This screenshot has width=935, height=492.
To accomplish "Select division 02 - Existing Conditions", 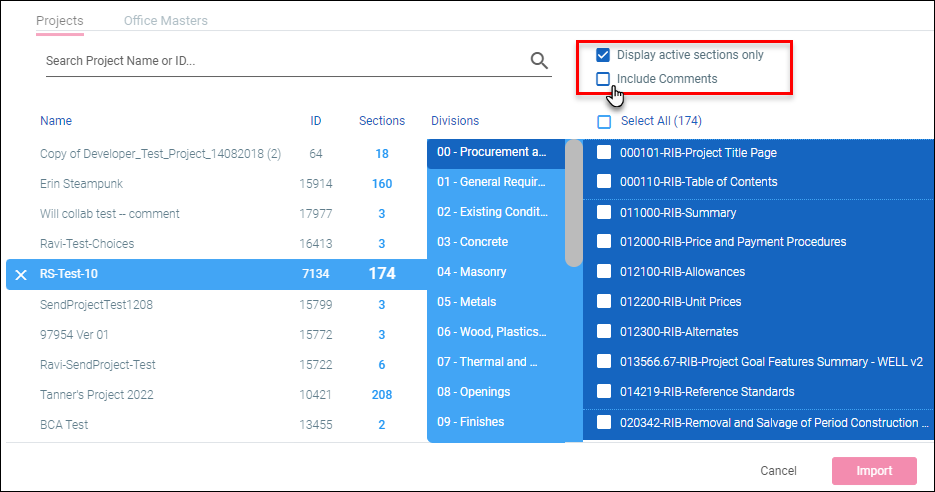I will tap(496, 212).
